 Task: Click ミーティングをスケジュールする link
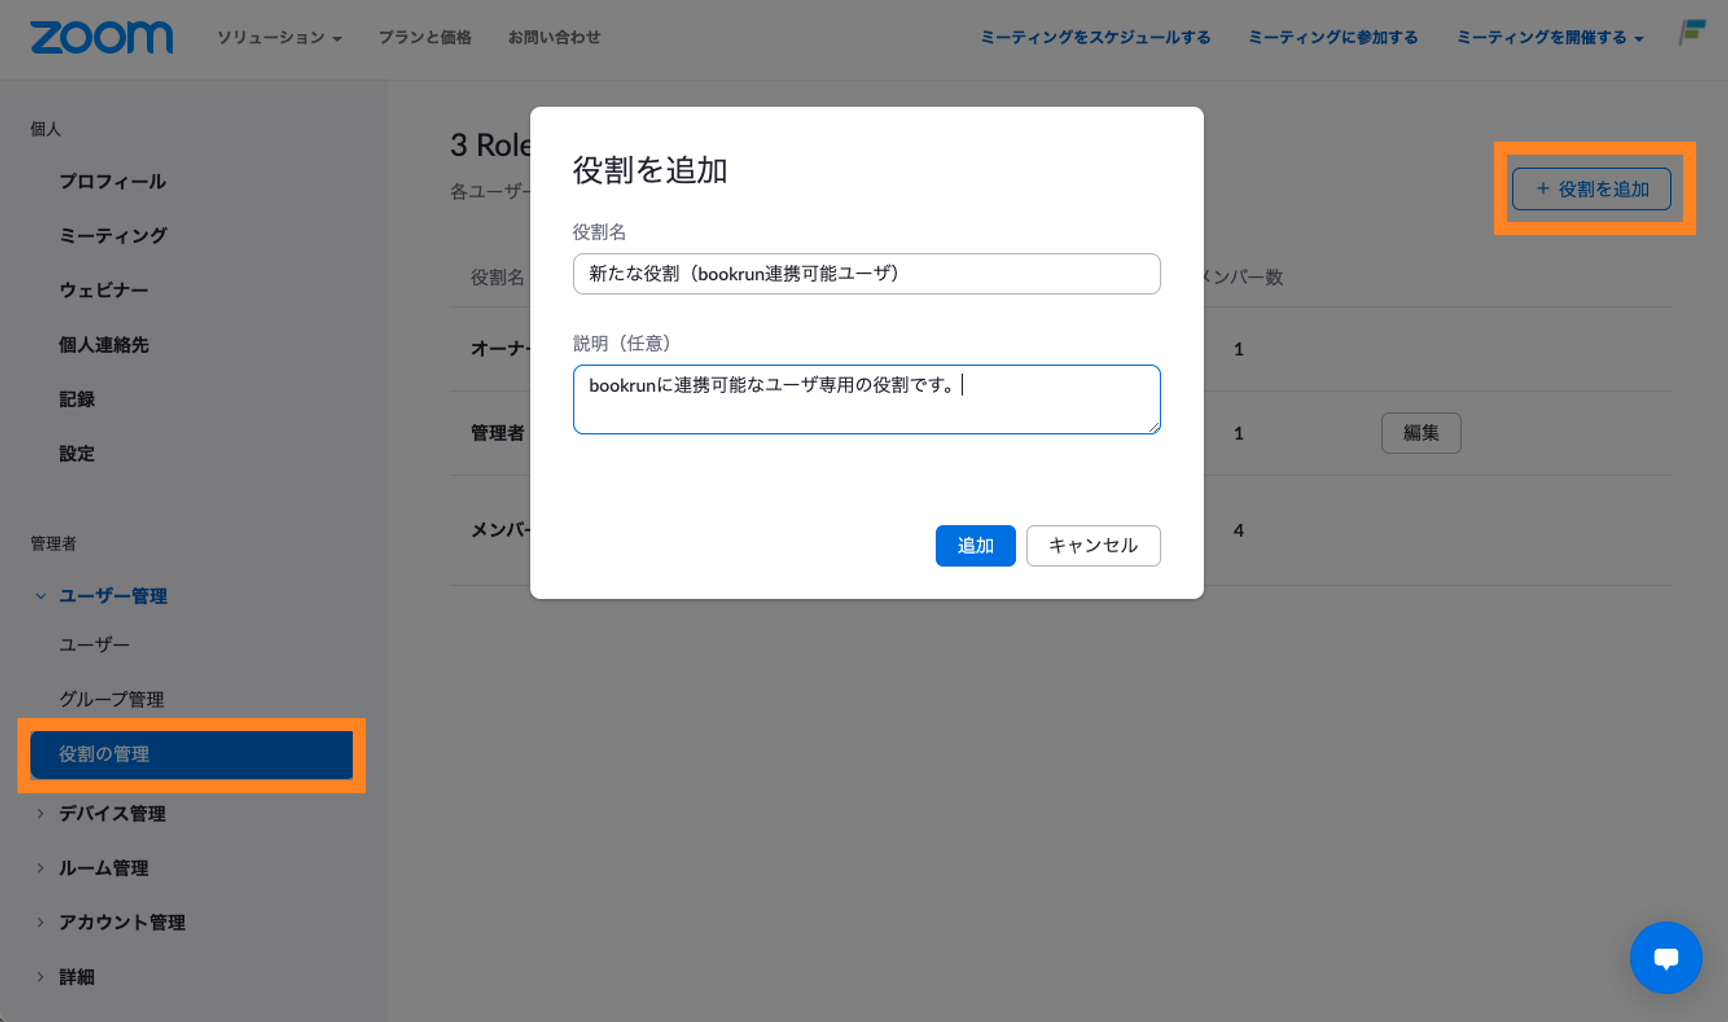(x=1095, y=38)
